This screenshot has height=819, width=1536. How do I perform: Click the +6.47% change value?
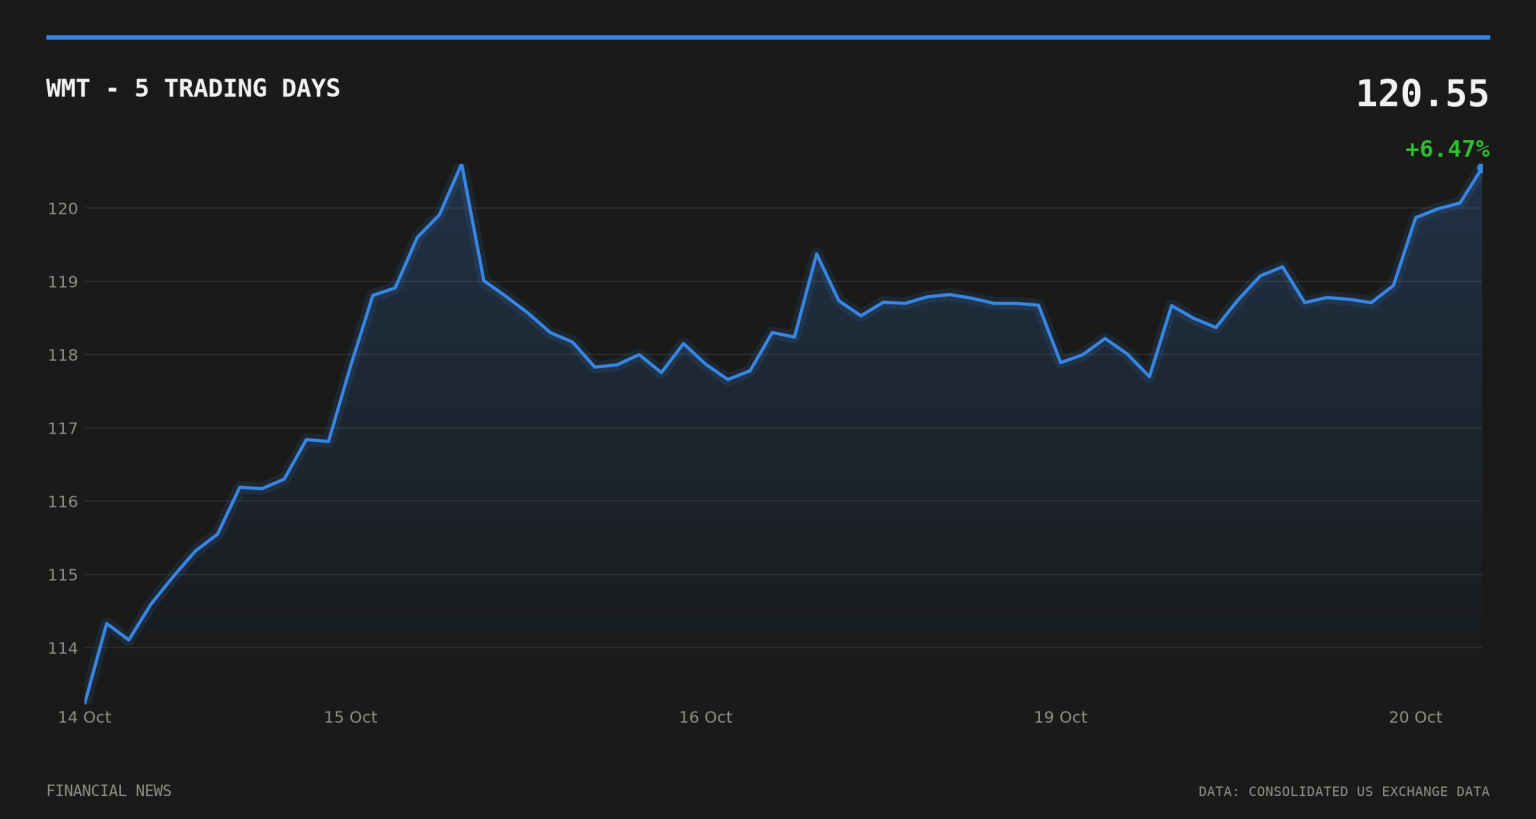1447,150
